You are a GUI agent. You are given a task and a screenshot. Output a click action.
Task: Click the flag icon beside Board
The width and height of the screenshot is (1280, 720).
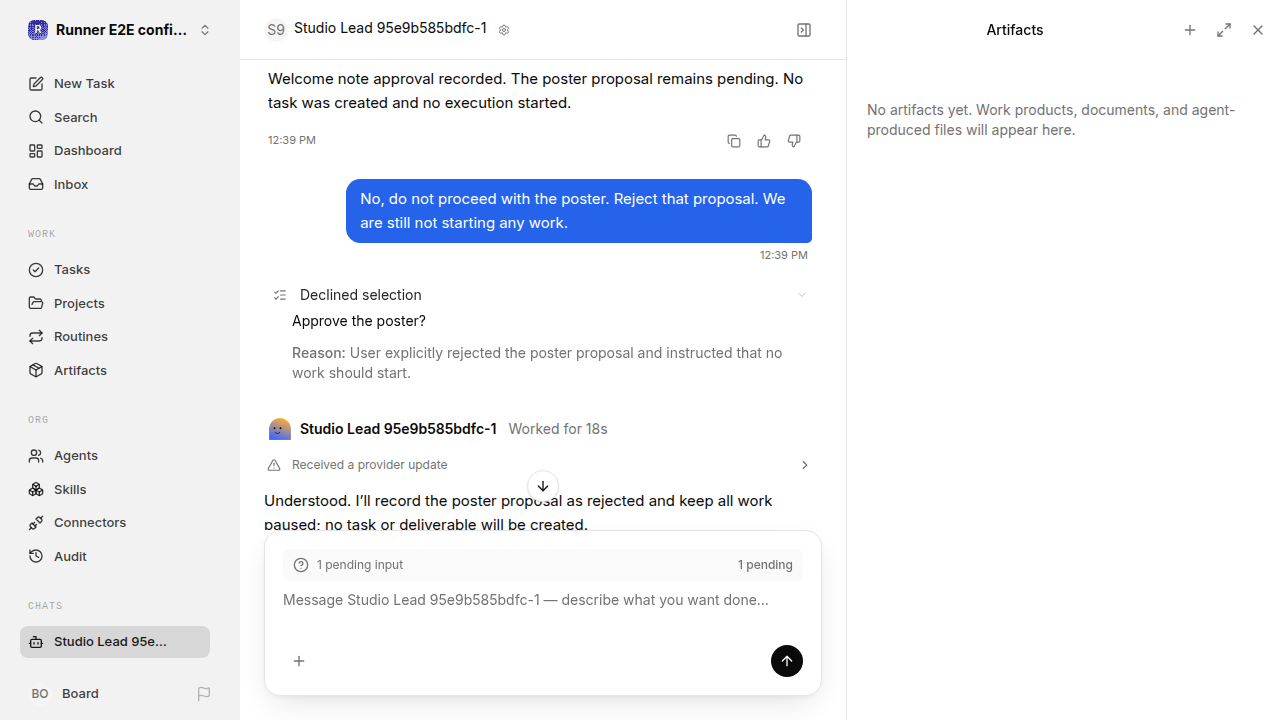point(204,694)
